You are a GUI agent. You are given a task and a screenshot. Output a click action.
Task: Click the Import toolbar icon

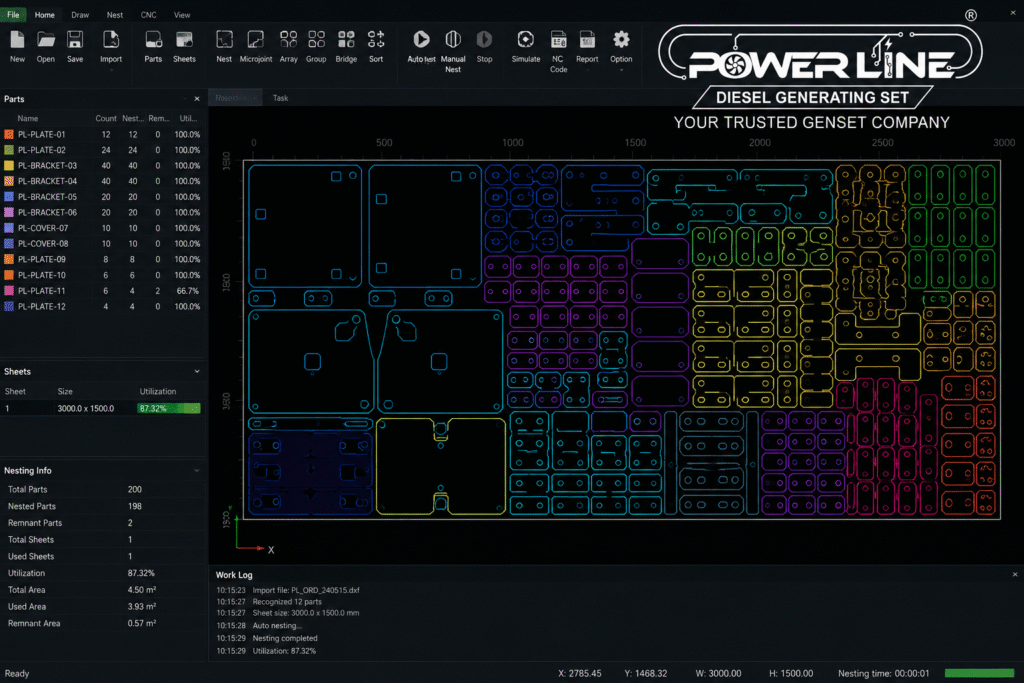click(111, 40)
